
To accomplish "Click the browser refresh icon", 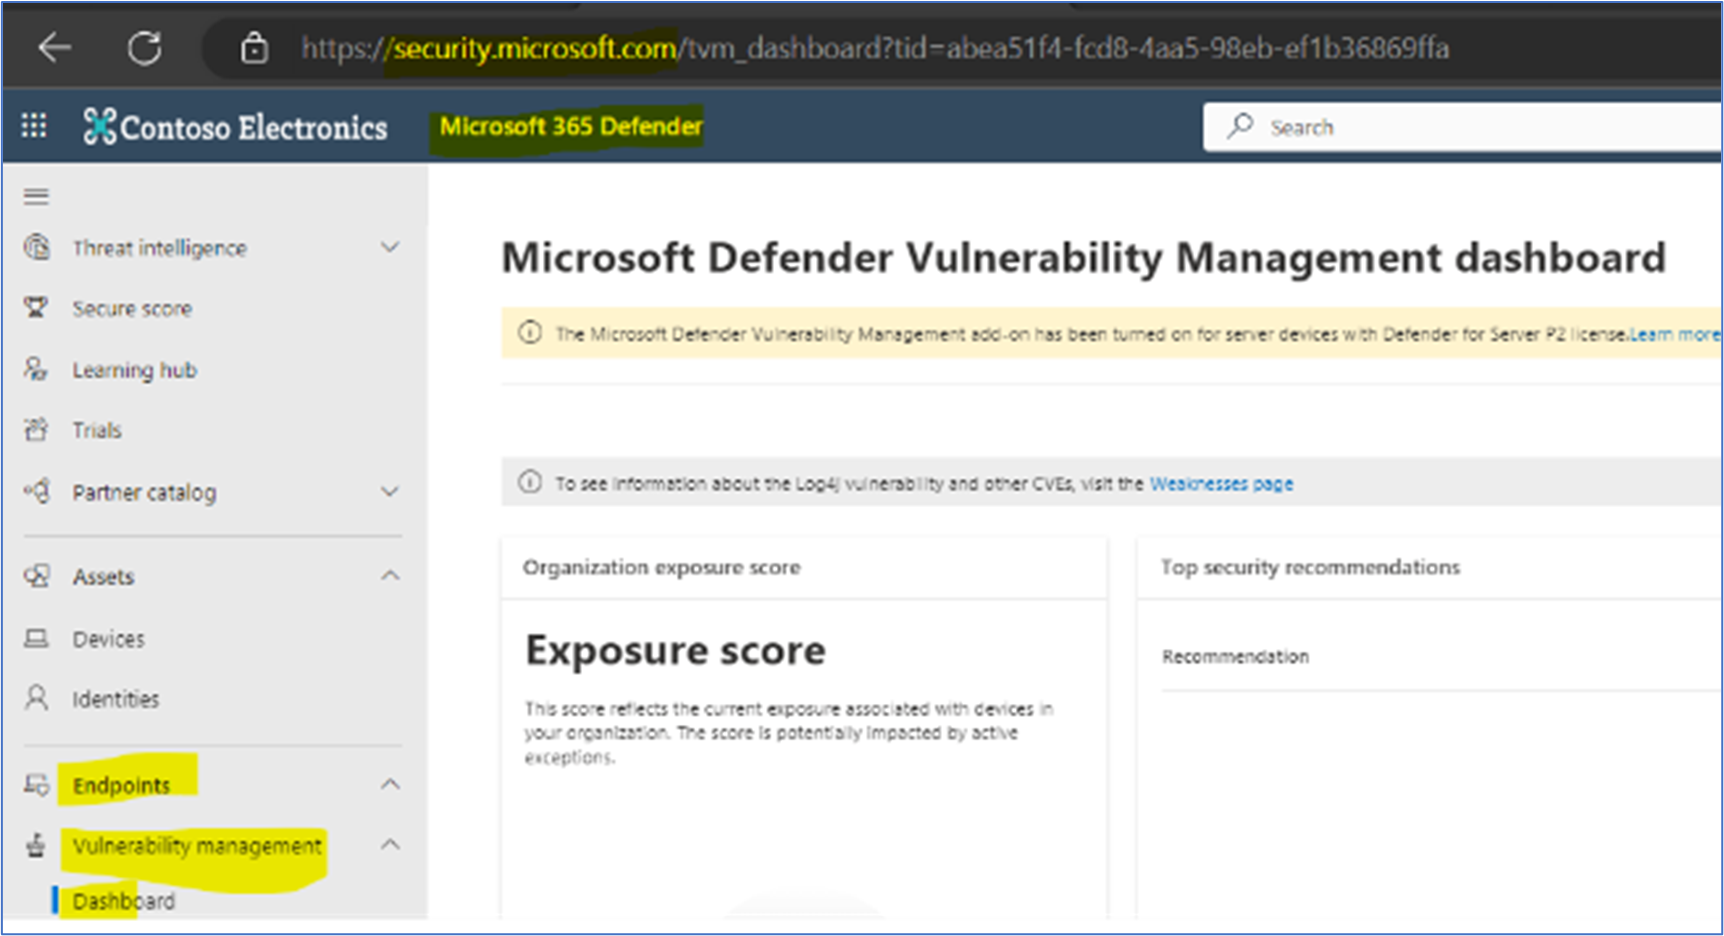I will coord(144,47).
